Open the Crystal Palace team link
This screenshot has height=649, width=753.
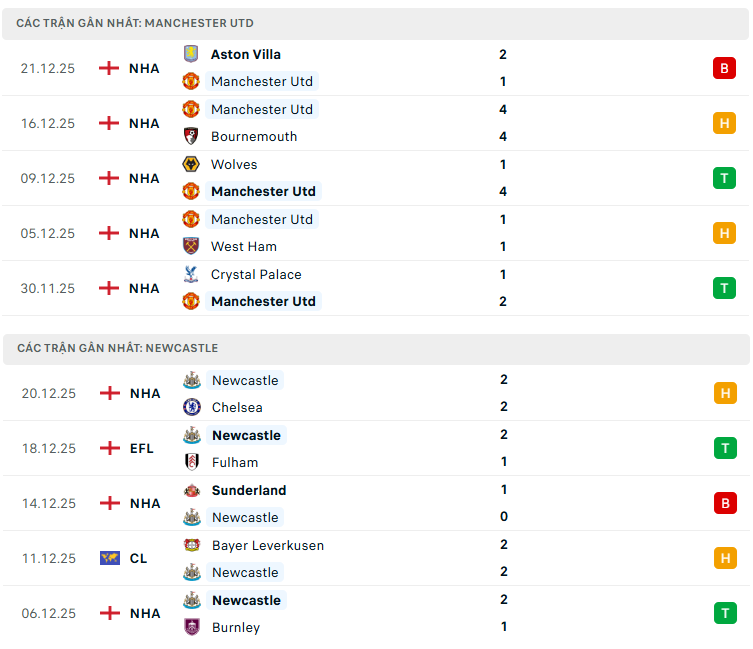[x=256, y=274]
